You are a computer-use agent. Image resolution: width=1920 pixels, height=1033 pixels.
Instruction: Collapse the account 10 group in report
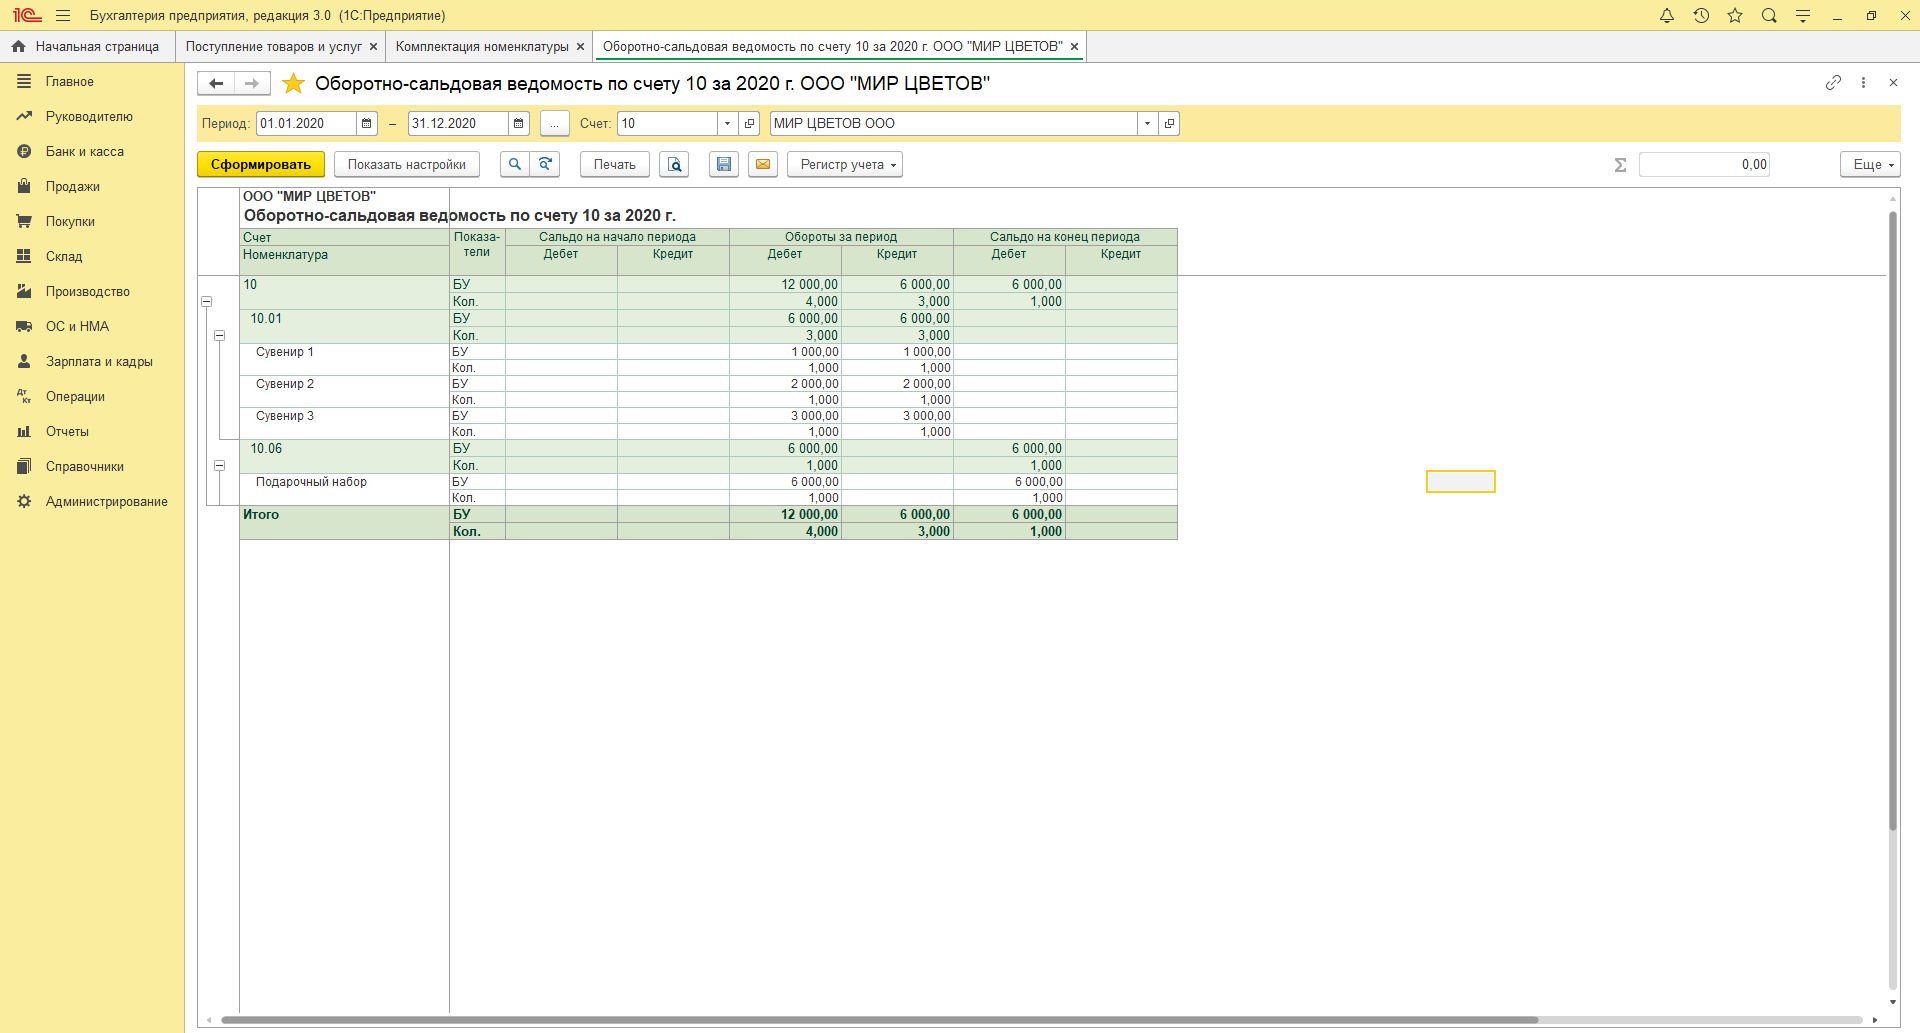point(207,301)
